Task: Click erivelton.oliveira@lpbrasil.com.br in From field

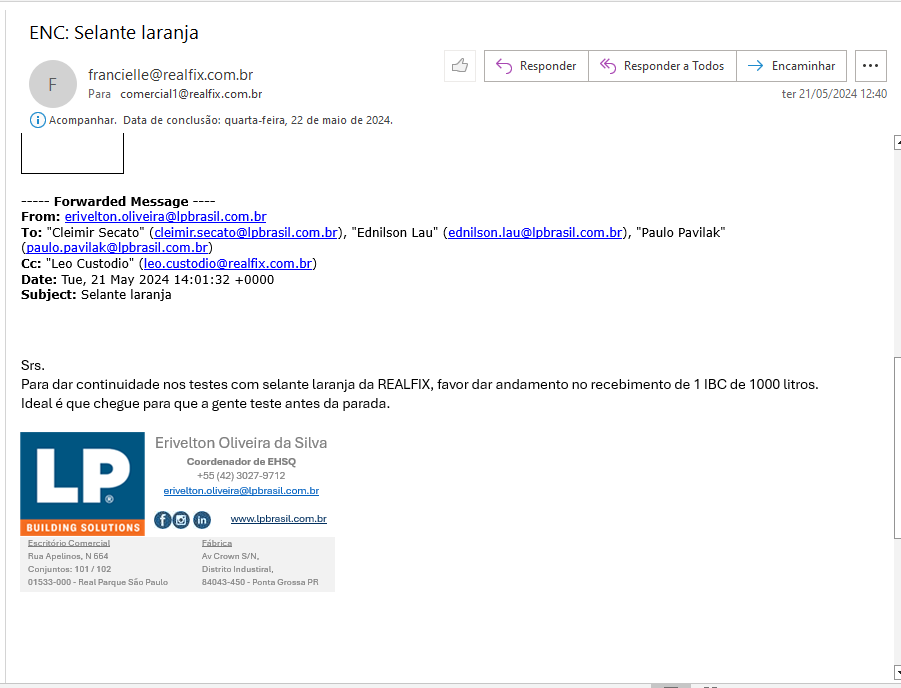Action: pos(165,217)
